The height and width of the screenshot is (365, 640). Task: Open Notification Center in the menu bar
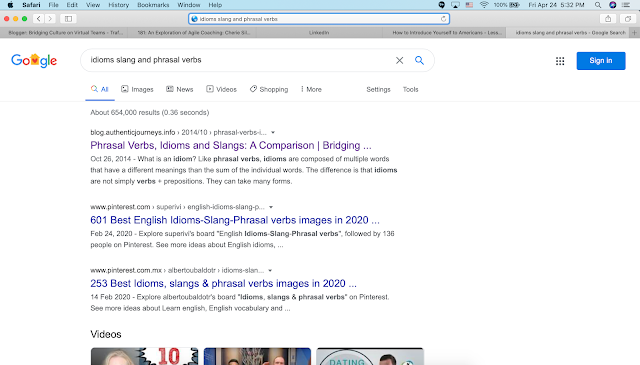626,5
